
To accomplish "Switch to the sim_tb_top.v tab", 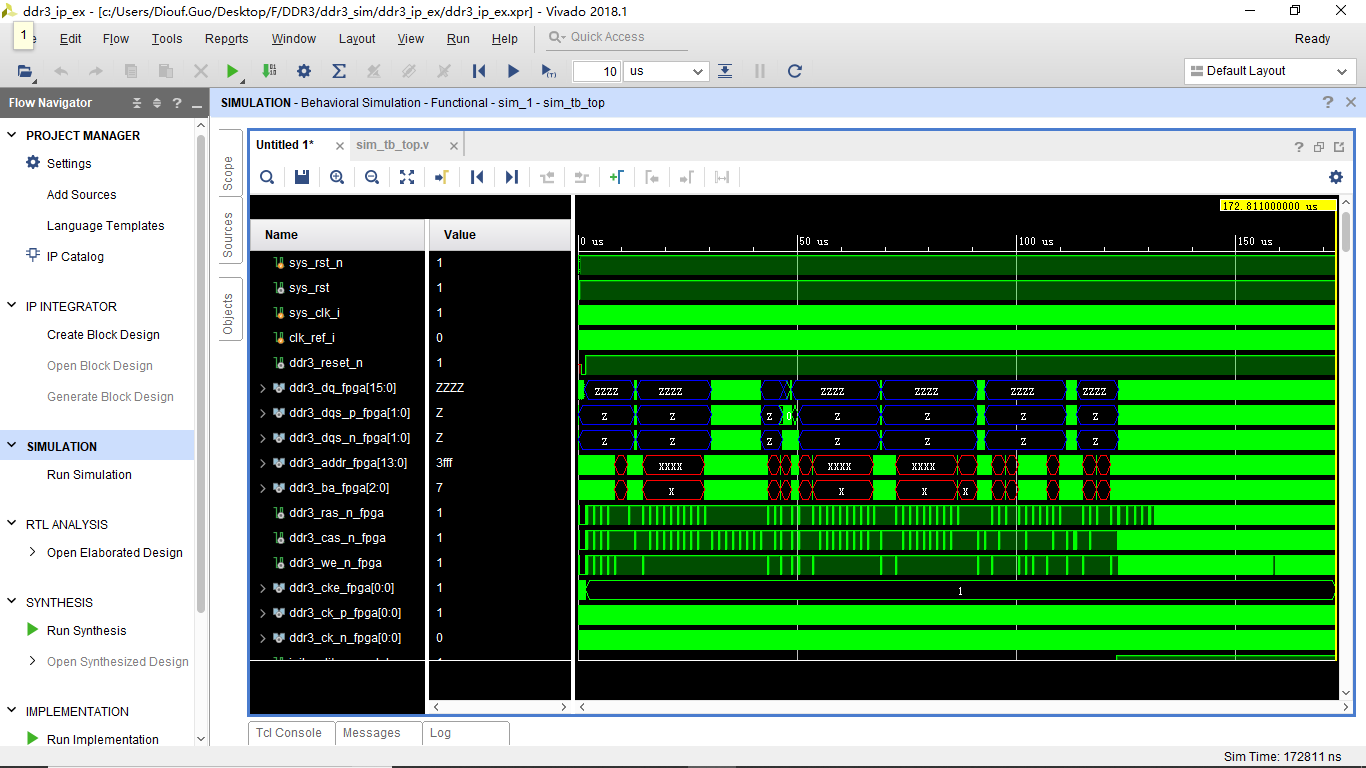I will tap(392, 145).
